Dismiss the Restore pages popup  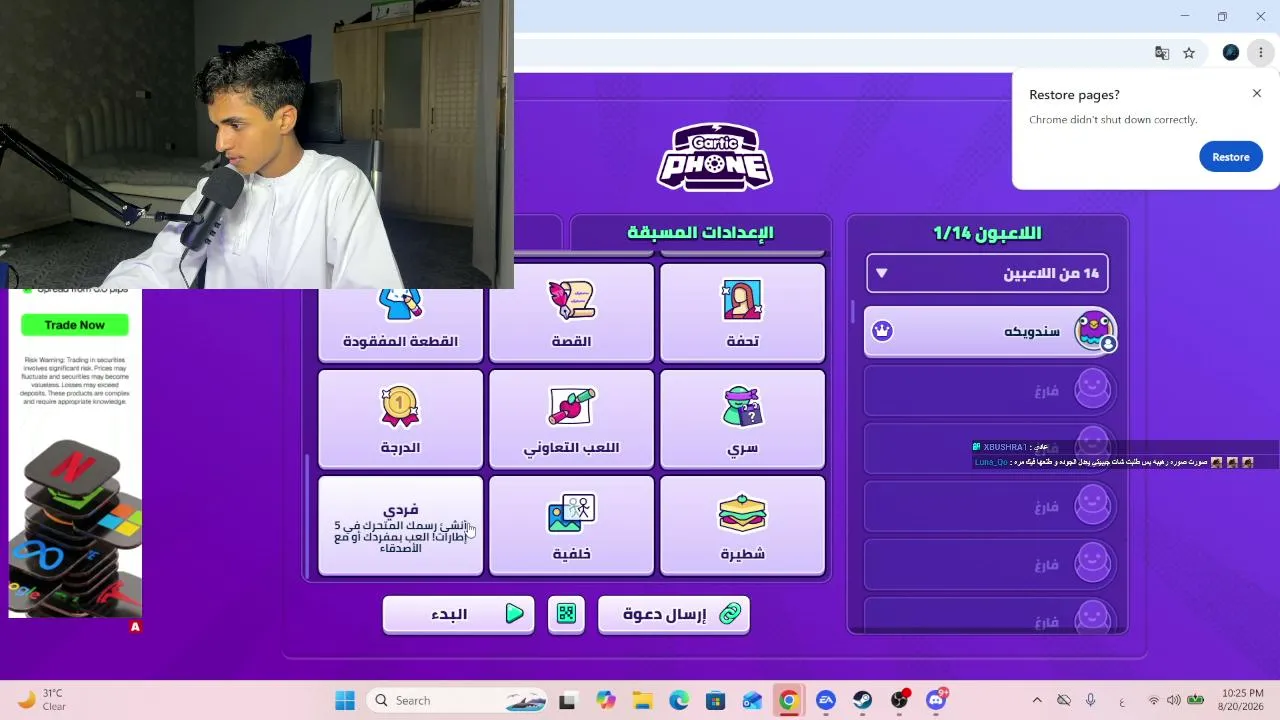[x=1257, y=93]
